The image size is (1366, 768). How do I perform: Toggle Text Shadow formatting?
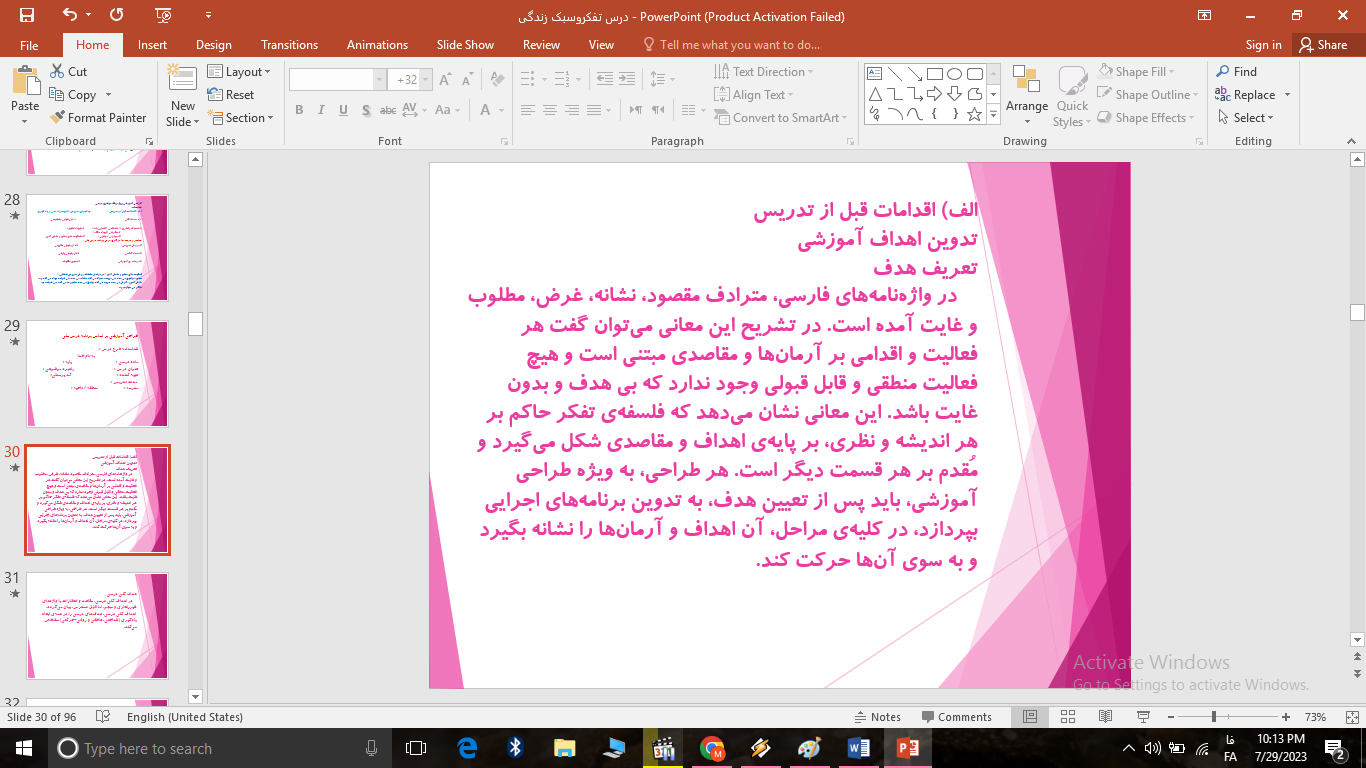[364, 110]
